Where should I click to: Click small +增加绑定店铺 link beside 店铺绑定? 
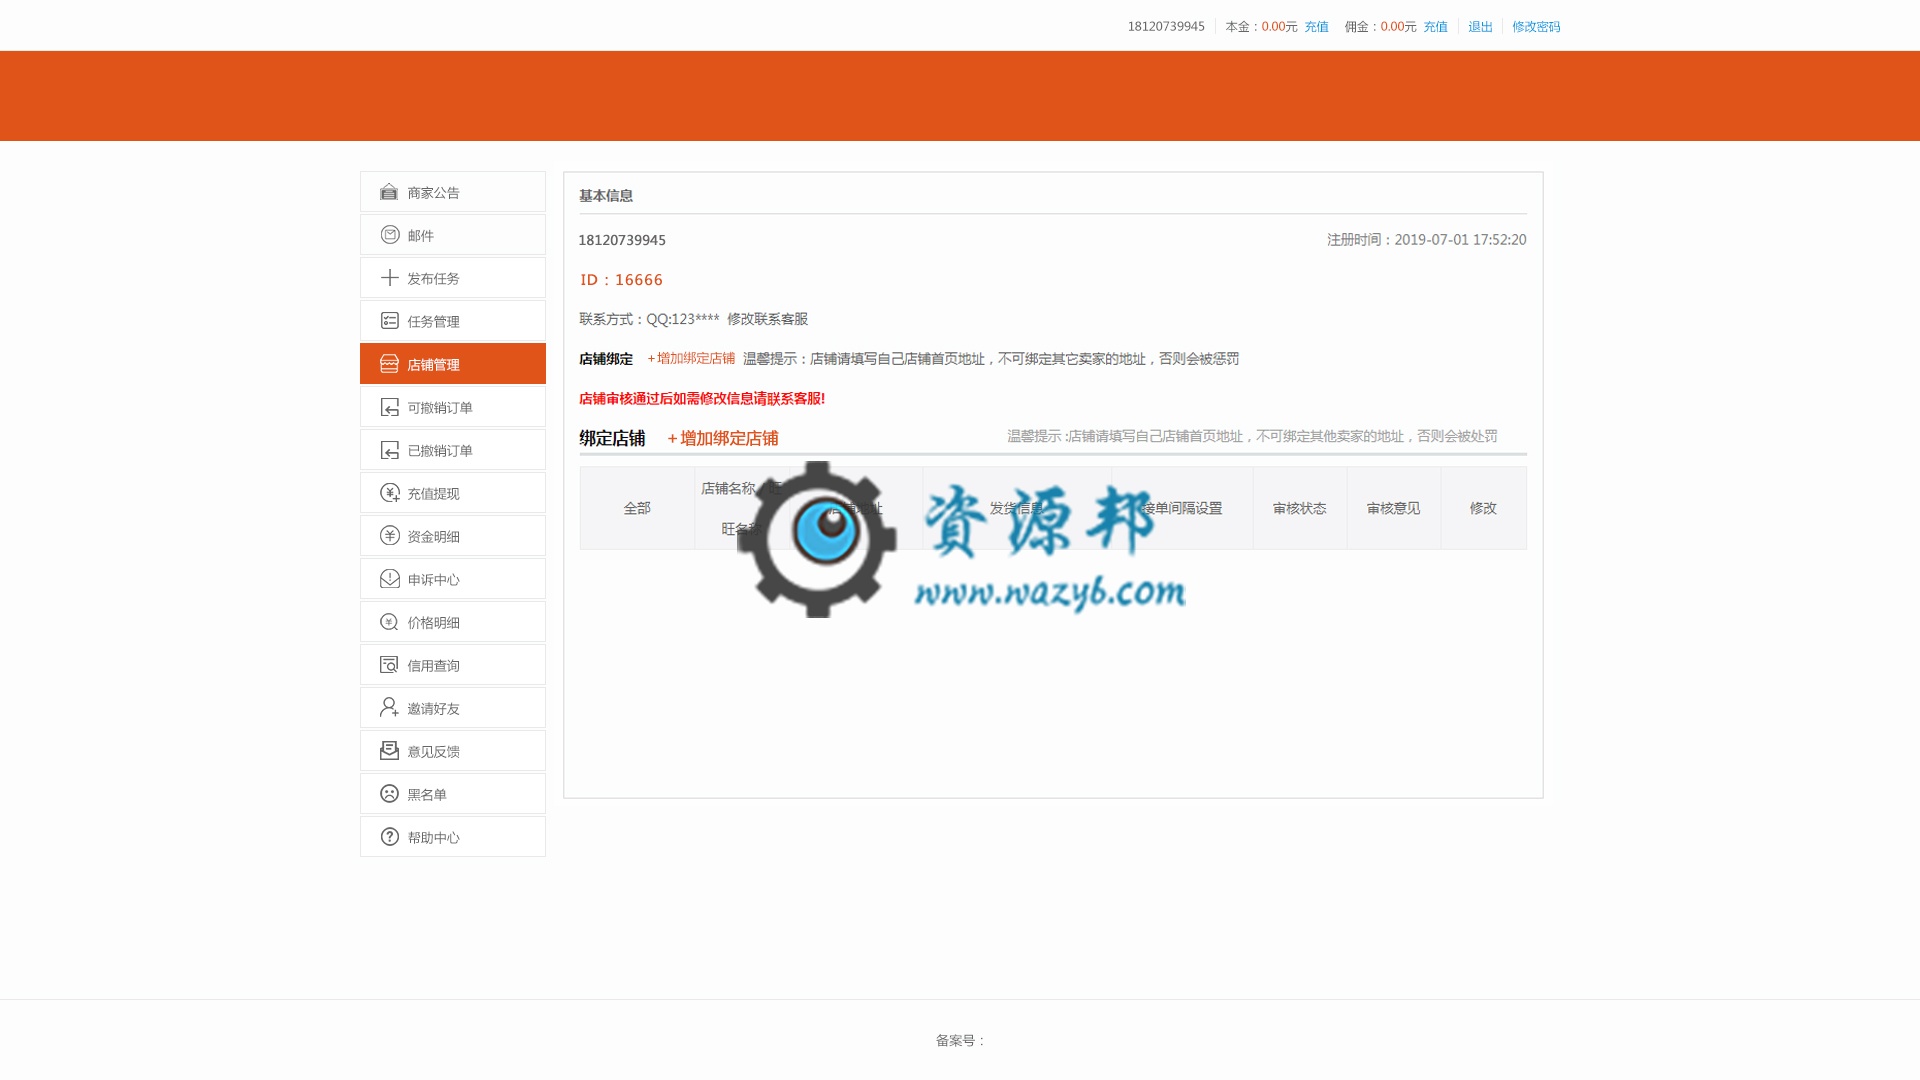coord(691,358)
